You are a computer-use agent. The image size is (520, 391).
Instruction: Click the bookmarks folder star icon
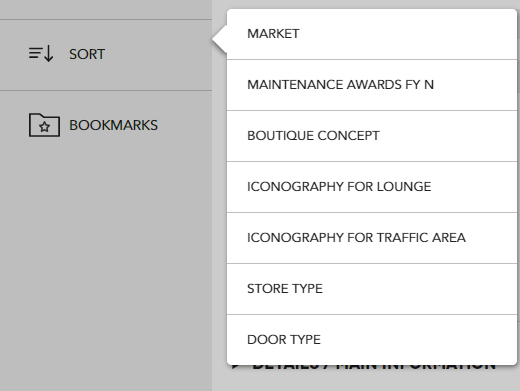coord(44,125)
